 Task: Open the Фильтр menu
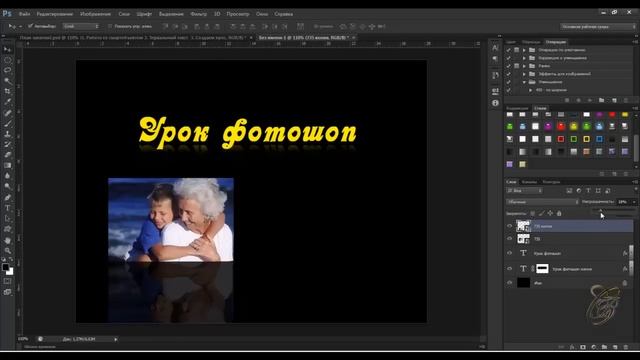point(199,14)
